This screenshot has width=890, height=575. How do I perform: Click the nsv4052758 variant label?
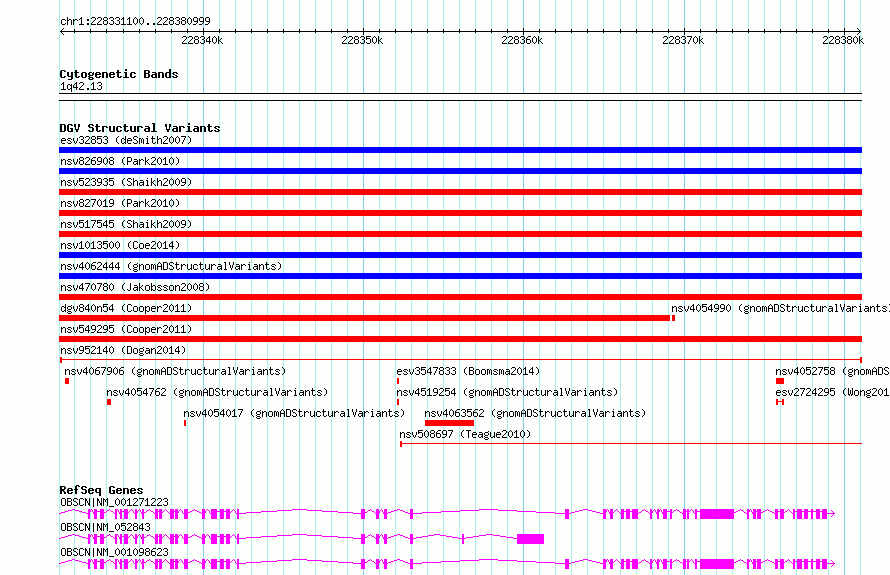(833, 371)
